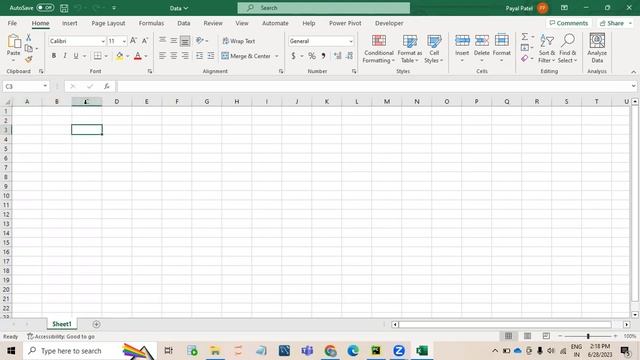This screenshot has width=640, height=360.
Task: Open Format as Table gallery
Action: (x=409, y=49)
